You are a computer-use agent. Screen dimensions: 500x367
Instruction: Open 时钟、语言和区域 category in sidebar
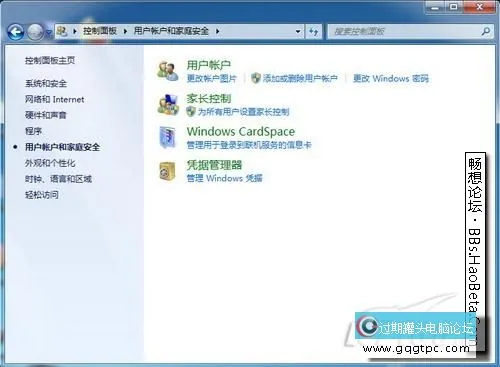click(58, 179)
